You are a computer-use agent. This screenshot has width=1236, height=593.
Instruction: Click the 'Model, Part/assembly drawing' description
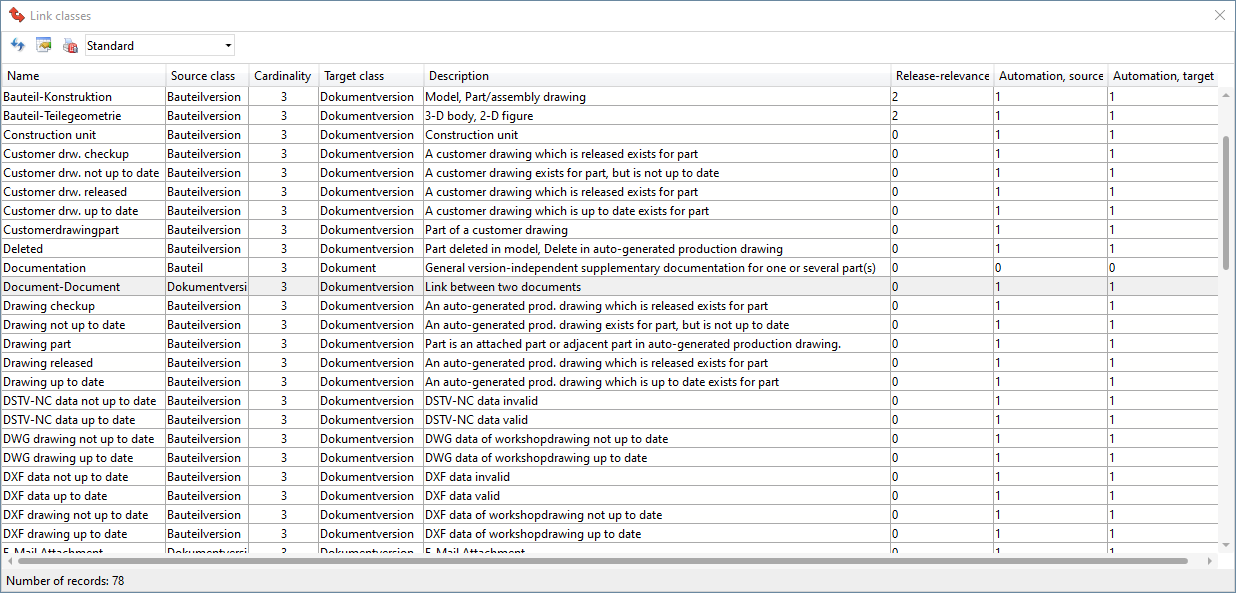[506, 97]
